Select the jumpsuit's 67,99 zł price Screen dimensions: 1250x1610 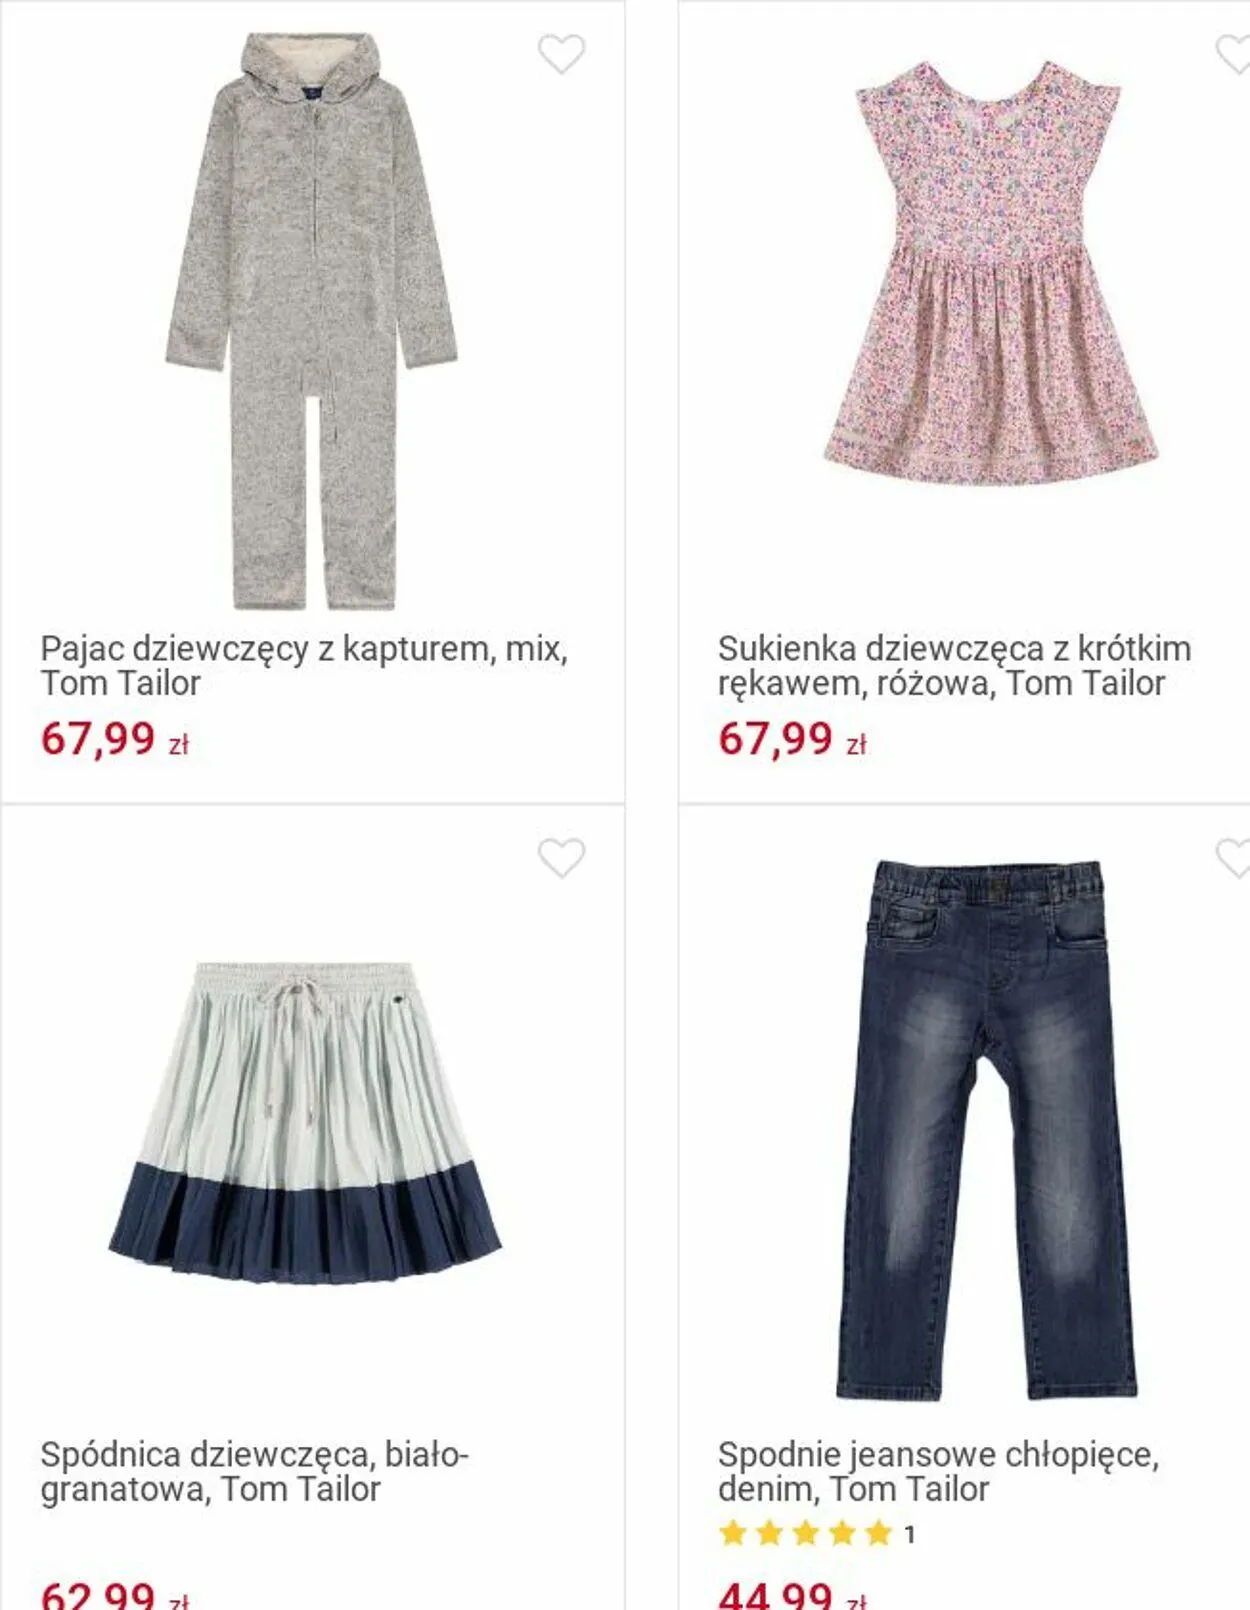click(x=115, y=740)
